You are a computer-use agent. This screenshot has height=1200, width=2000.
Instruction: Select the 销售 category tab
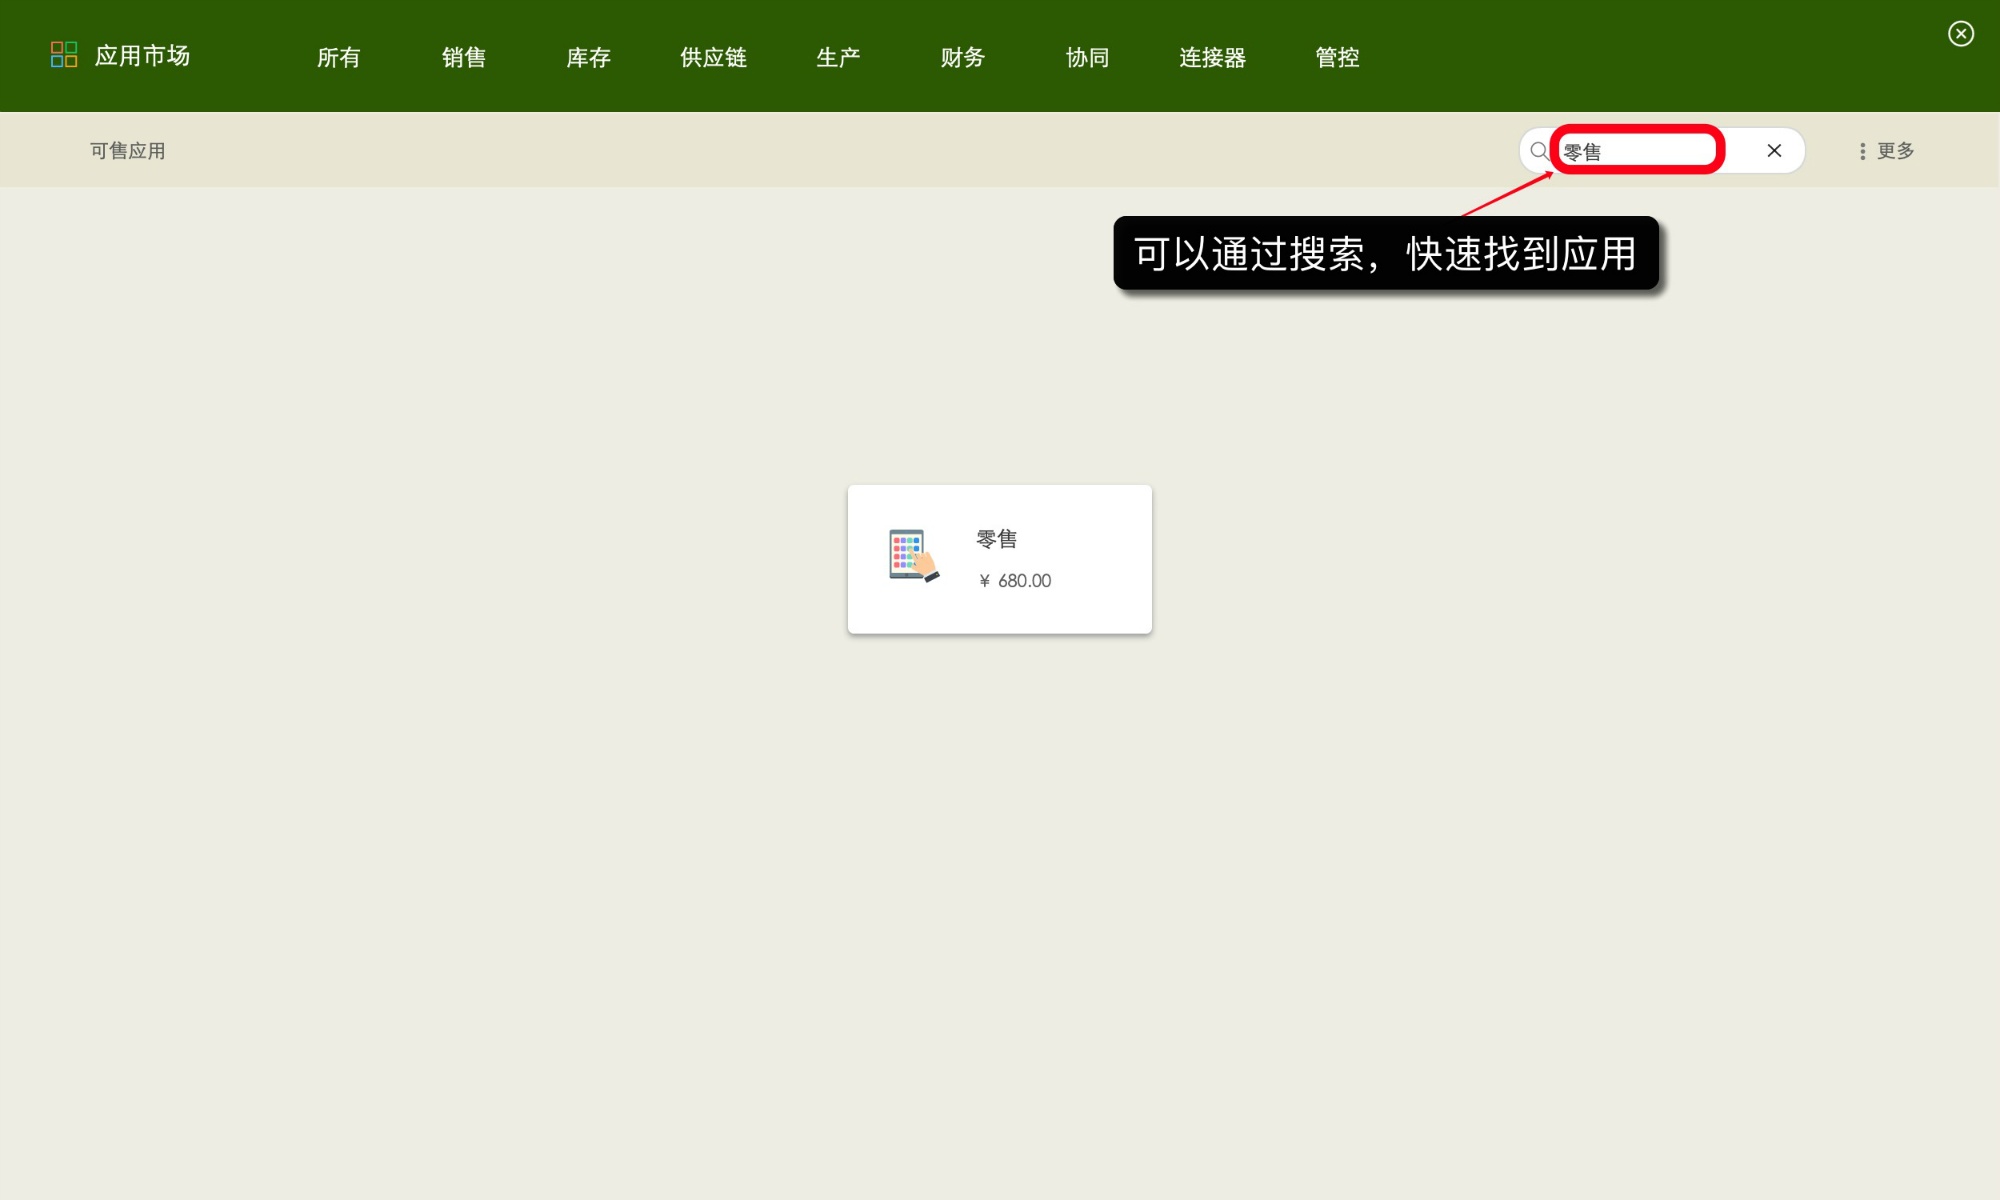click(464, 57)
